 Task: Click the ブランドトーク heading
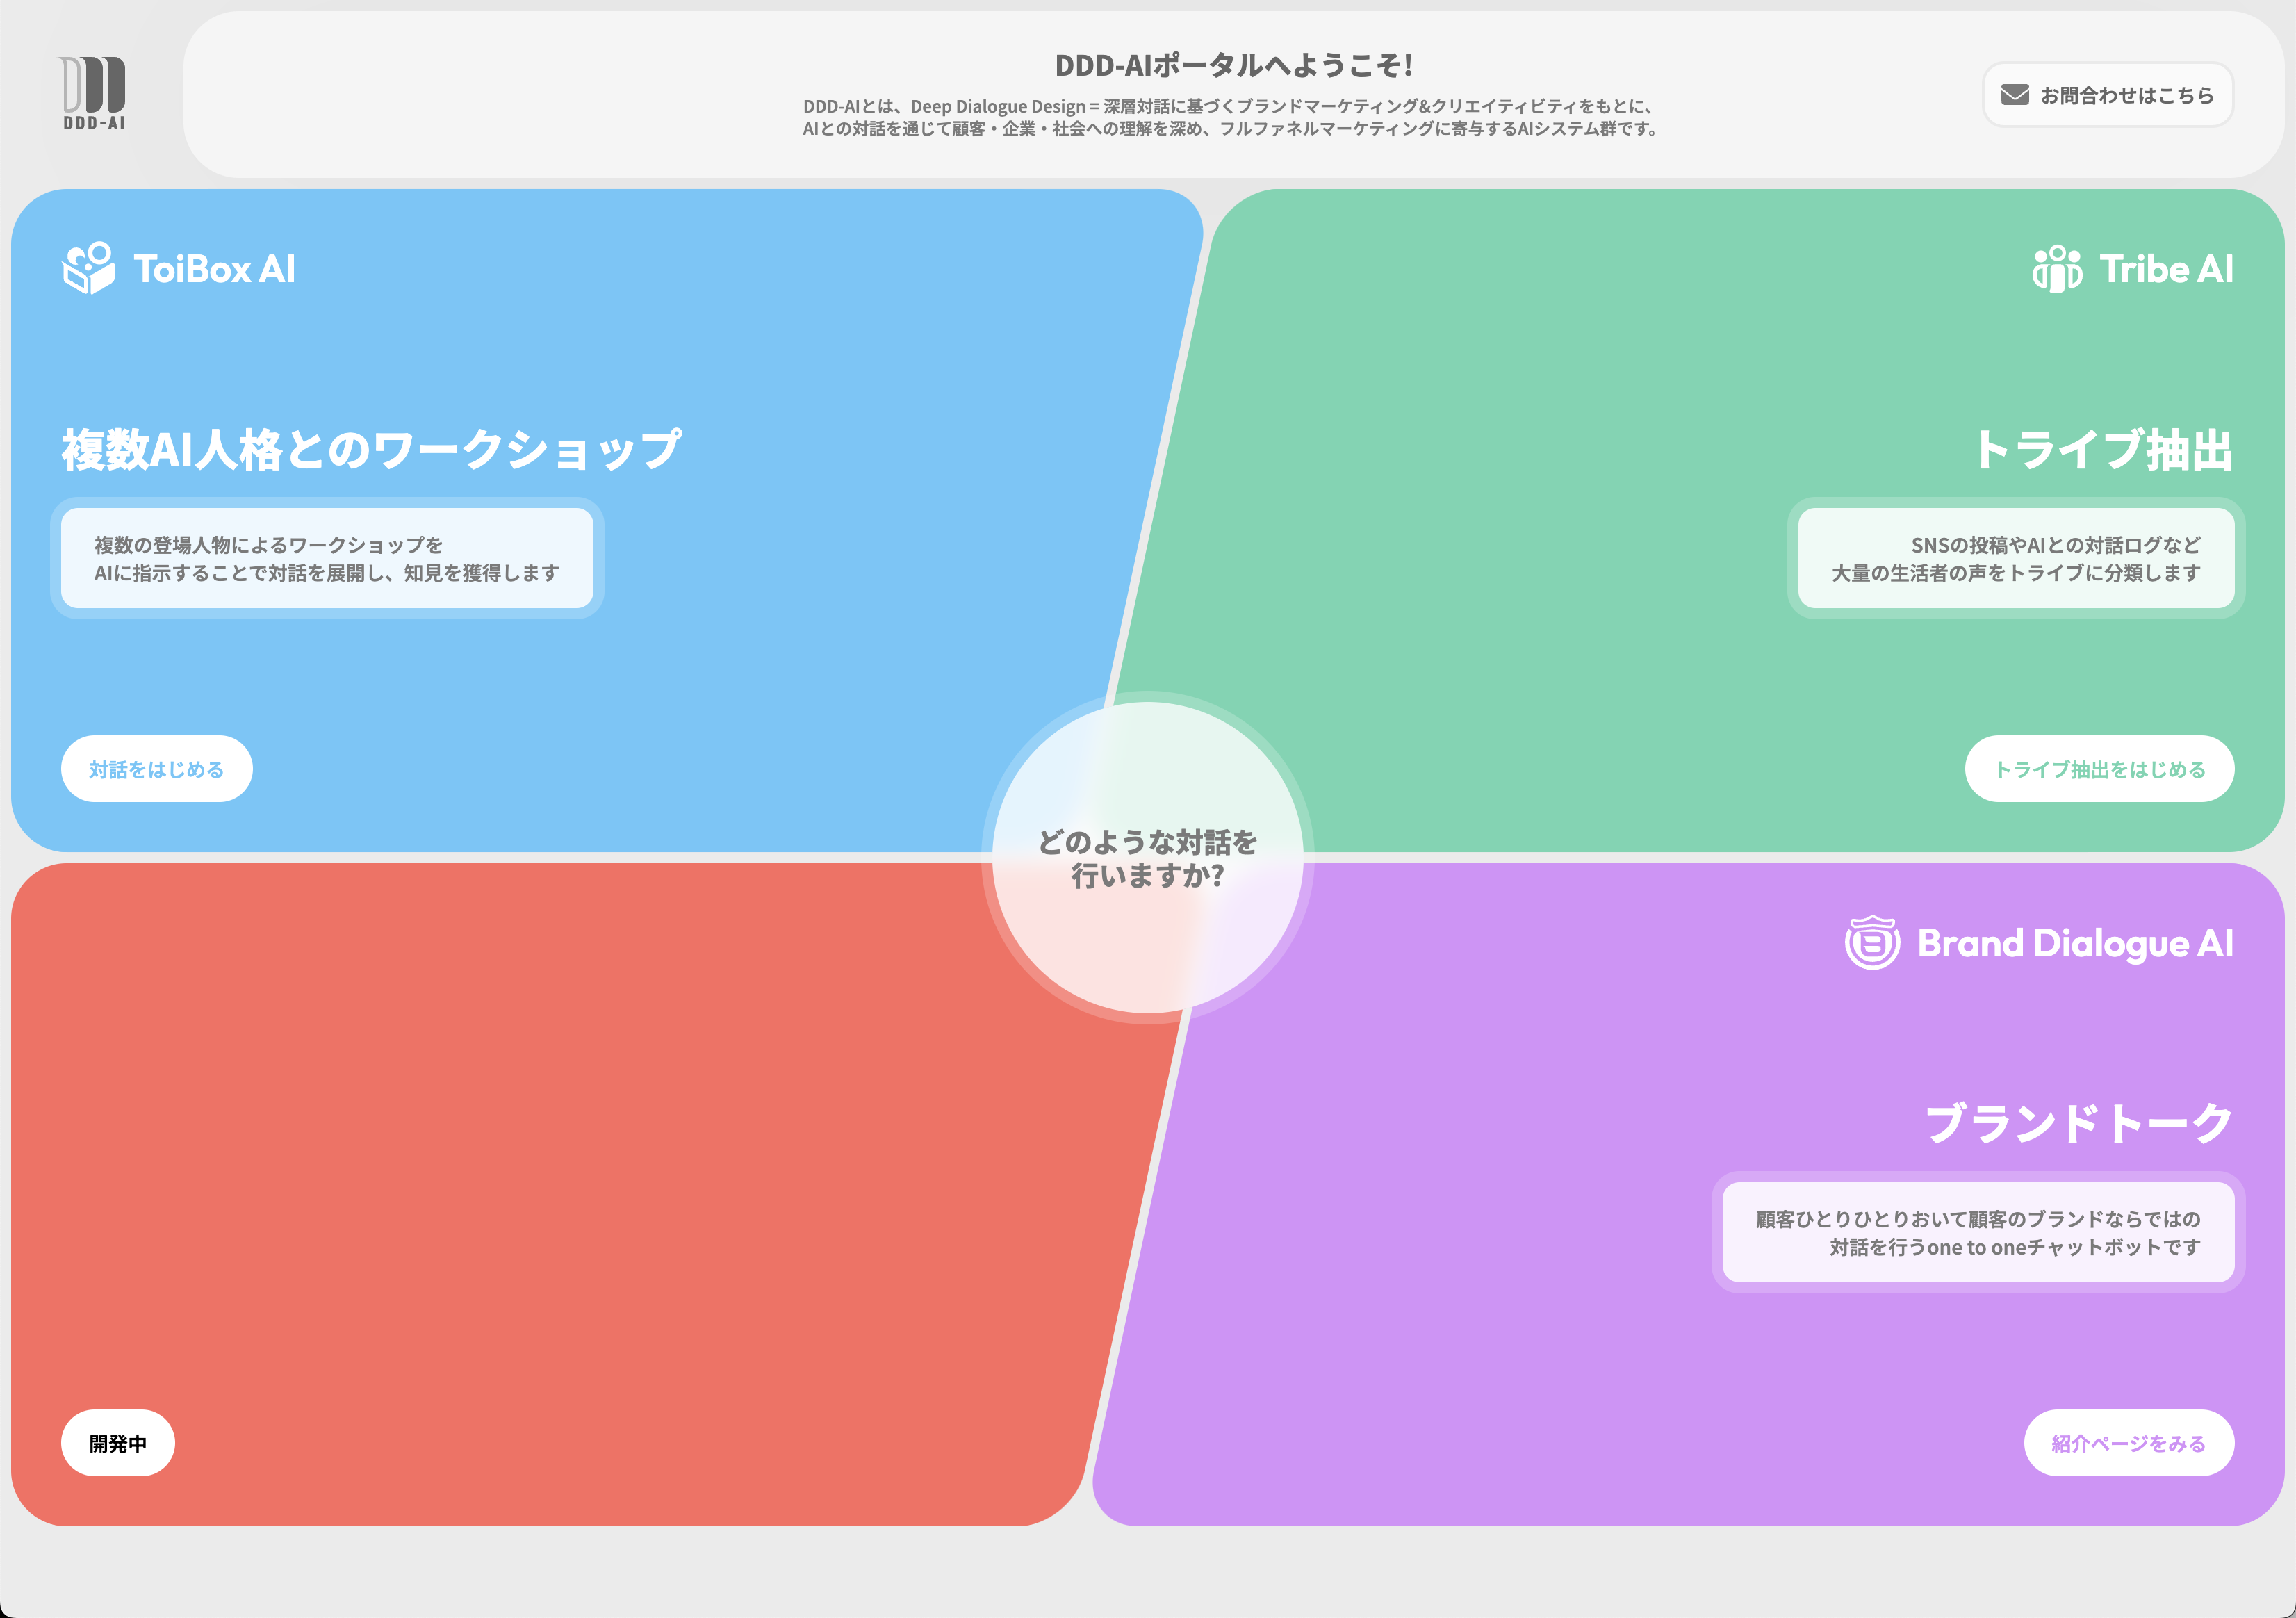point(2078,1123)
